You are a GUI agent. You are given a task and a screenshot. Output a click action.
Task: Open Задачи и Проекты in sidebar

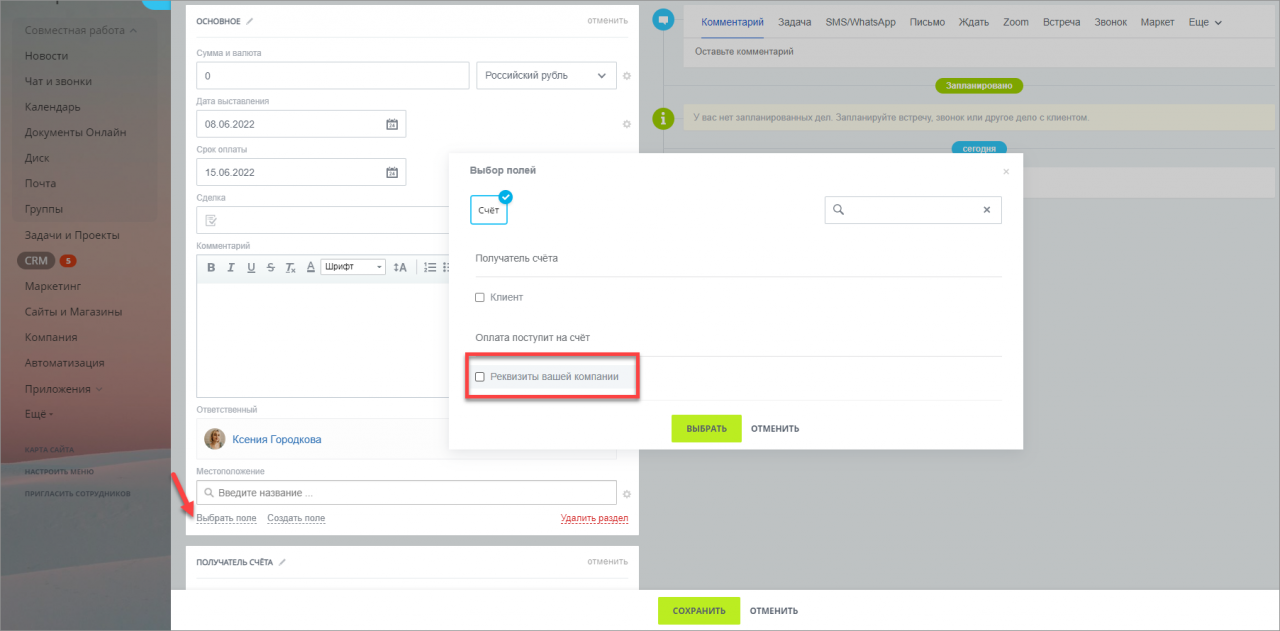[x=72, y=235]
